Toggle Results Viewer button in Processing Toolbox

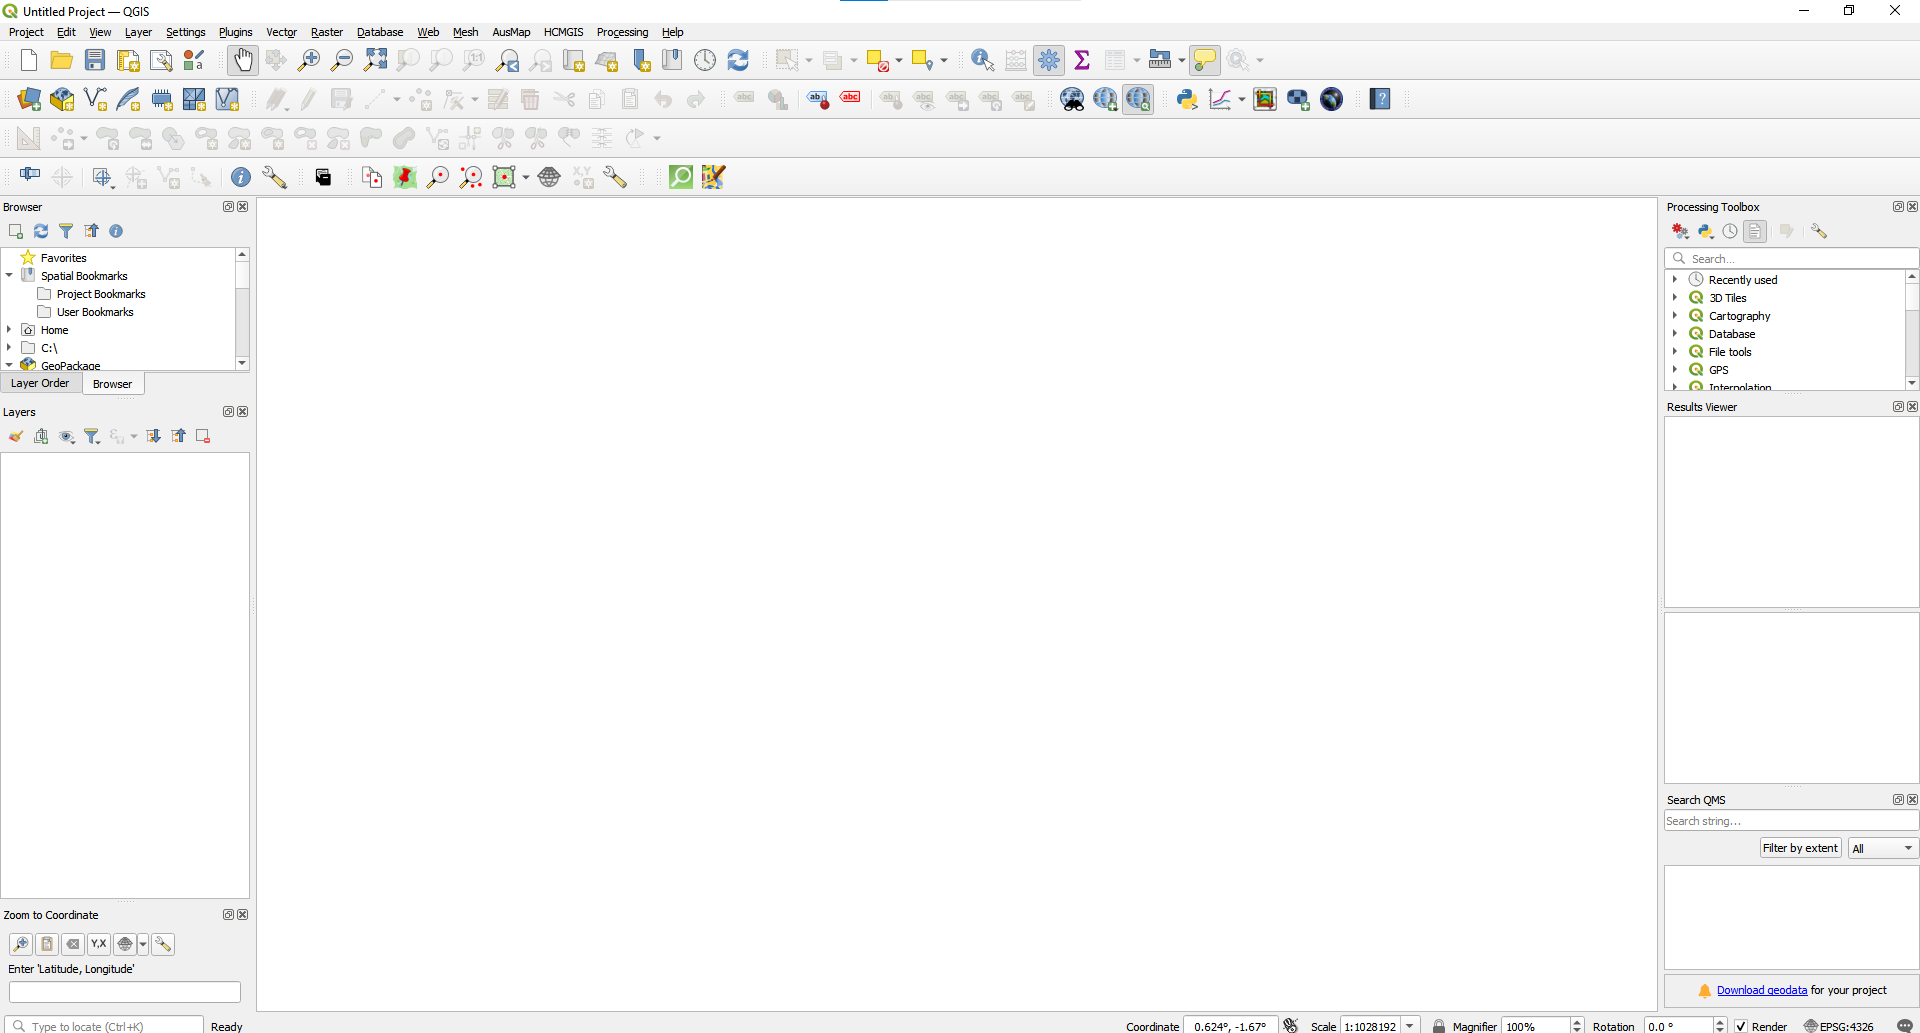coord(1755,231)
